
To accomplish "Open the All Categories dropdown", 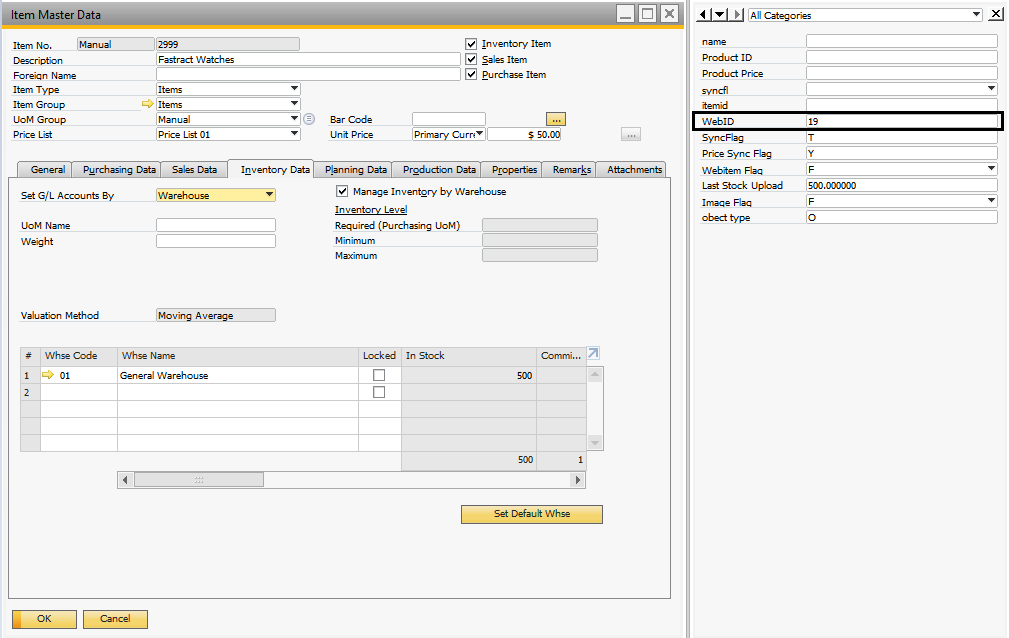I will click(976, 15).
